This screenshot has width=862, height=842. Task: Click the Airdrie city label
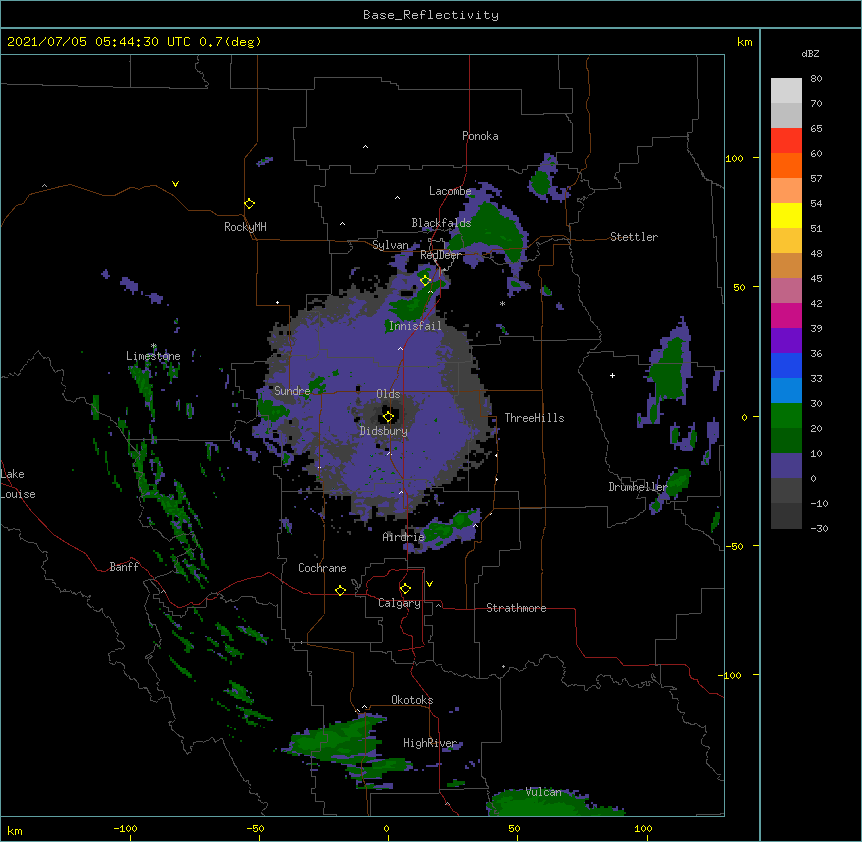pyautogui.click(x=404, y=537)
